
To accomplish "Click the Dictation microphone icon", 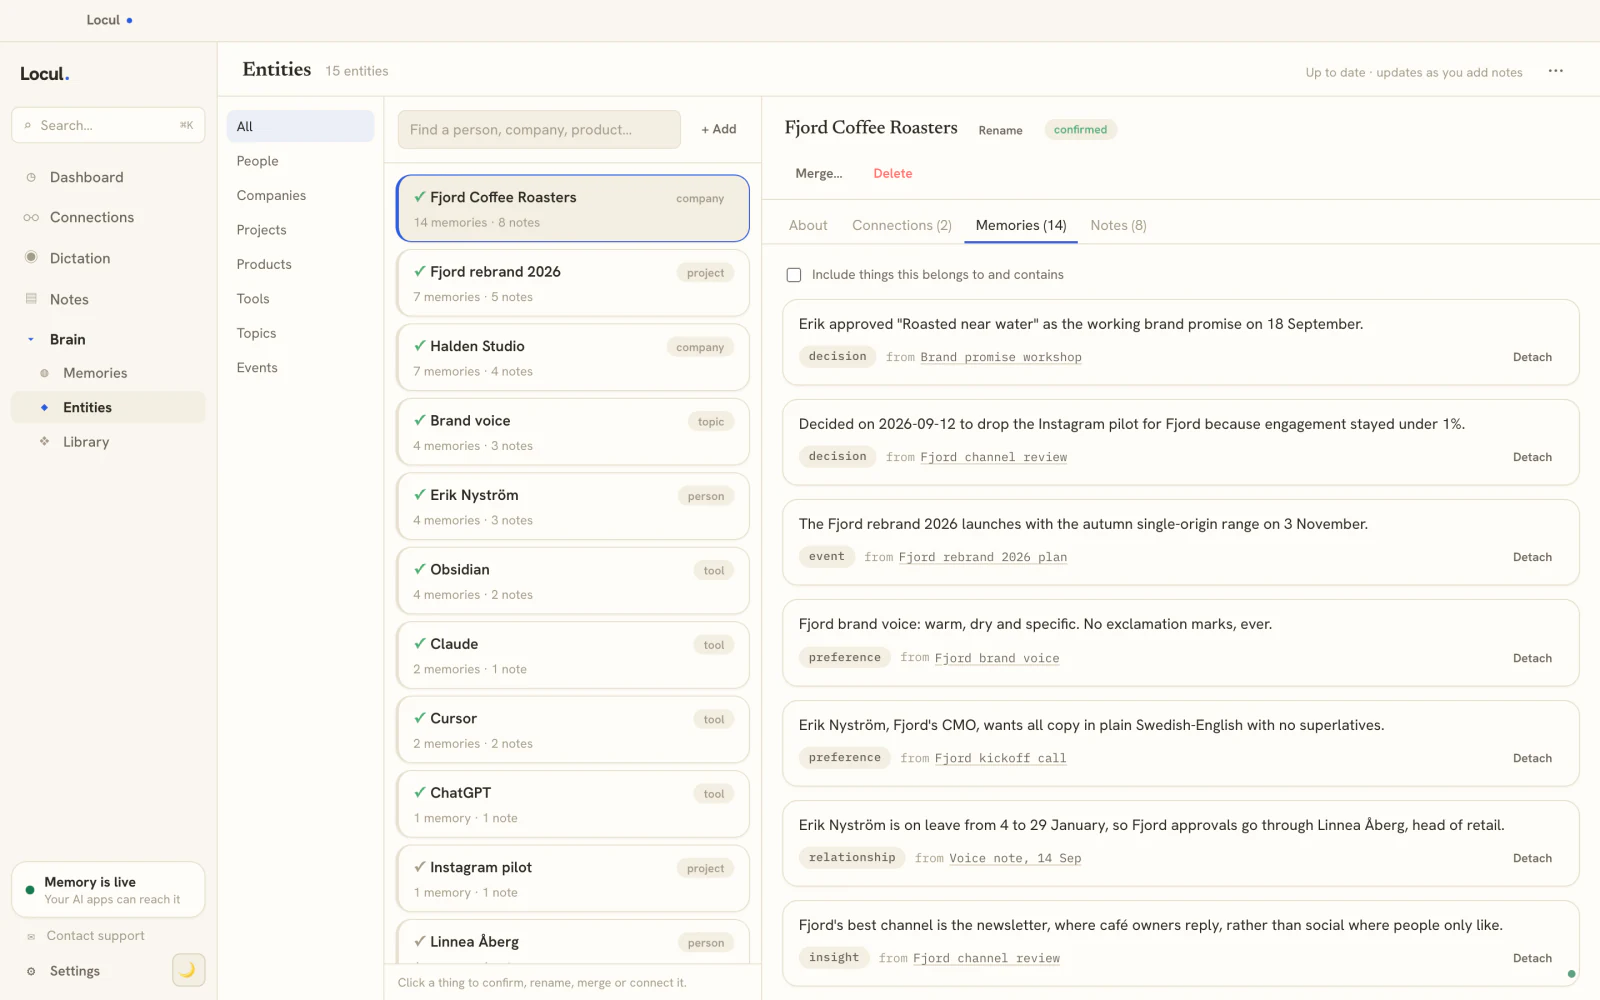I will tap(31, 257).
